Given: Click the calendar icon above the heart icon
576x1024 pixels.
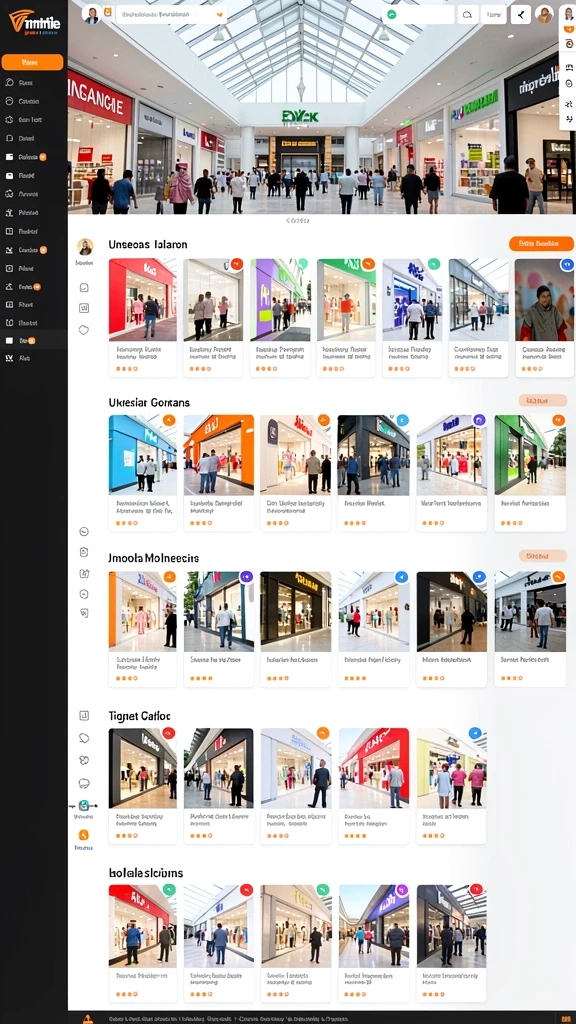Looking at the screenshot, I should click(x=84, y=308).
